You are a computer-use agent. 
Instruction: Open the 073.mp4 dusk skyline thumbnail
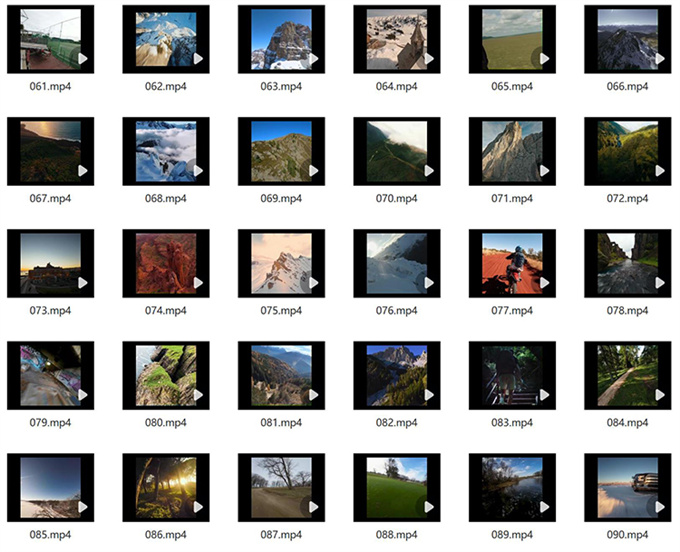point(50,263)
